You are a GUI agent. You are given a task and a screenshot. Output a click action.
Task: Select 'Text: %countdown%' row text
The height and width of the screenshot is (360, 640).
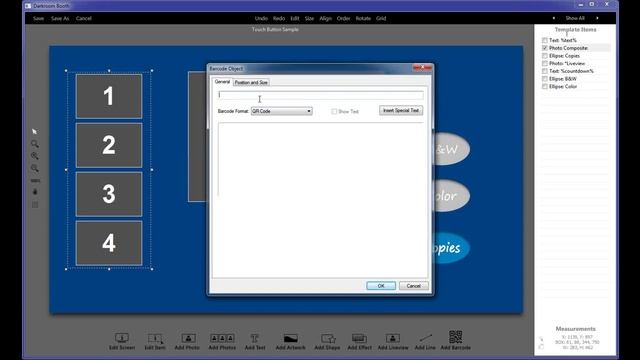coord(571,71)
